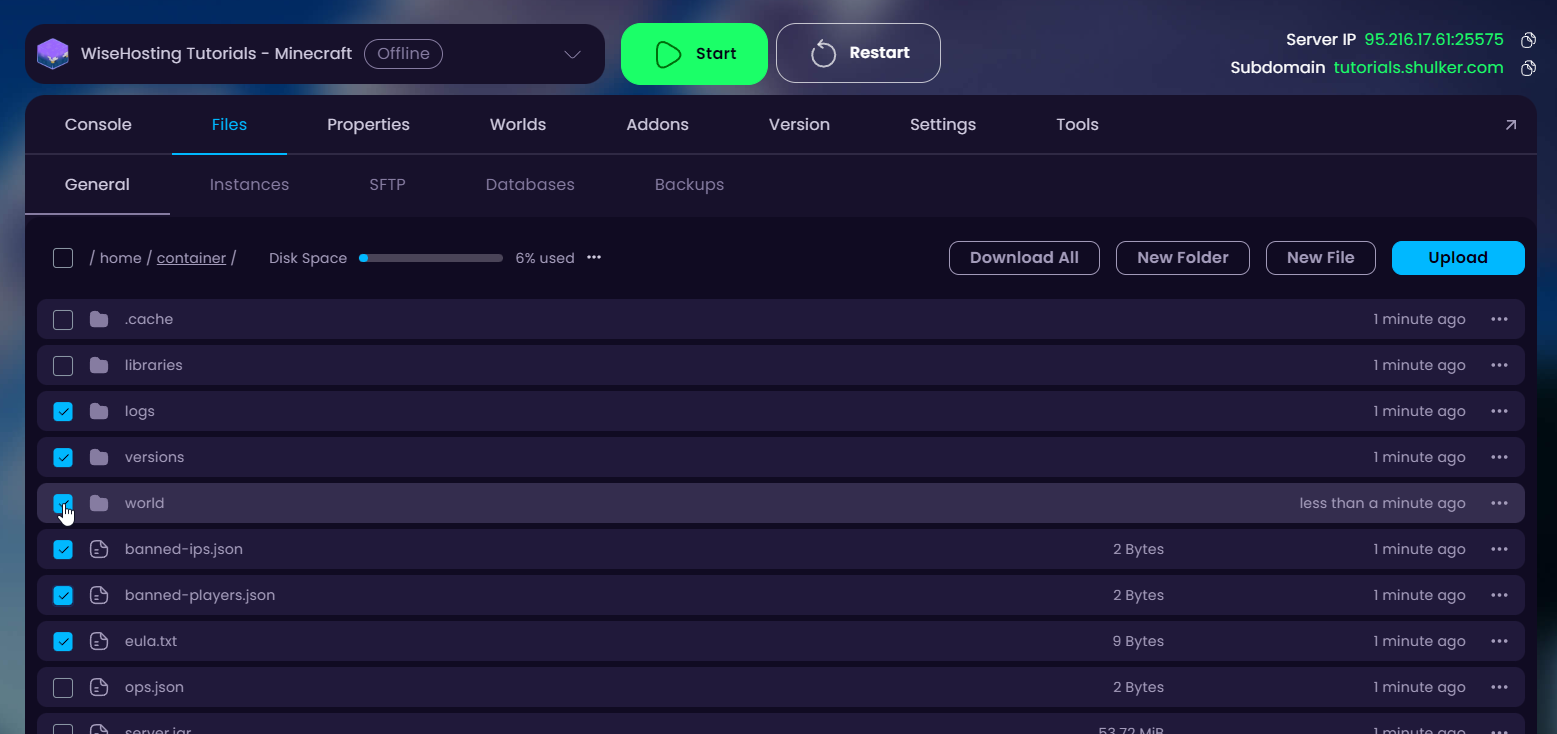1557x734 pixels.
Task: Select the Files tab
Action: point(229,125)
